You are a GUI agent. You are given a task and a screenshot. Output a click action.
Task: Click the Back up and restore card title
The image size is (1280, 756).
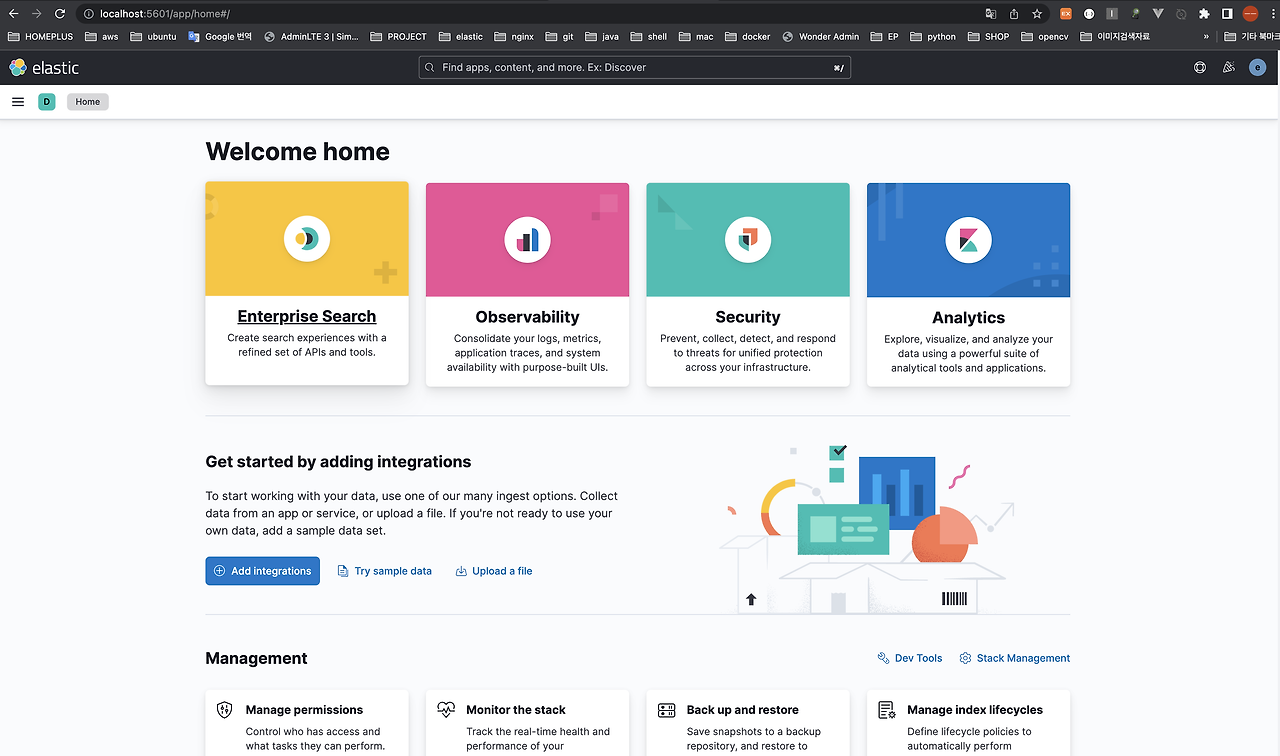pos(743,710)
